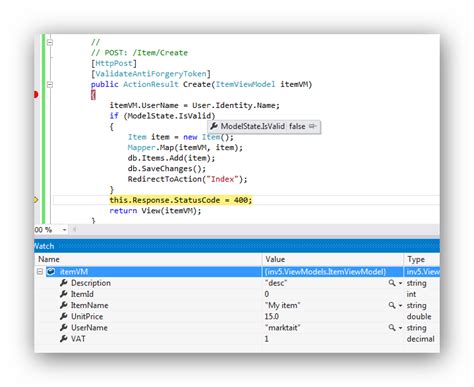Click the HttpPost attribute in the code
The height and width of the screenshot is (387, 474).
click(114, 63)
